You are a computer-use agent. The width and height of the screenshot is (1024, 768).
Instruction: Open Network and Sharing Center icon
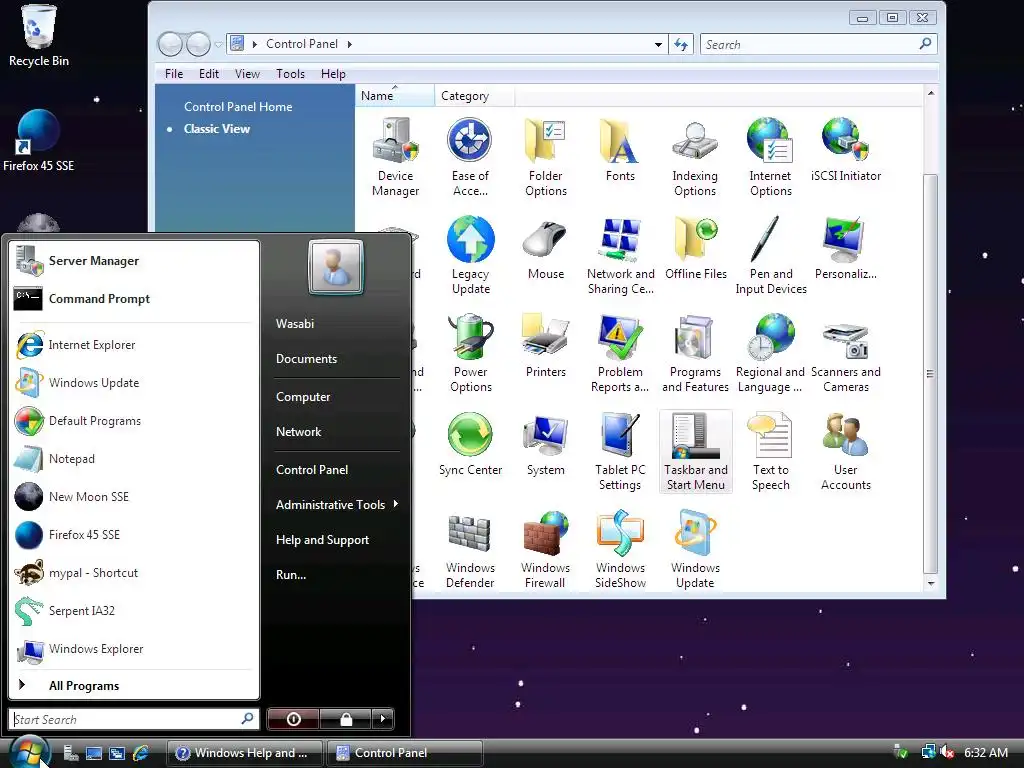point(620,255)
